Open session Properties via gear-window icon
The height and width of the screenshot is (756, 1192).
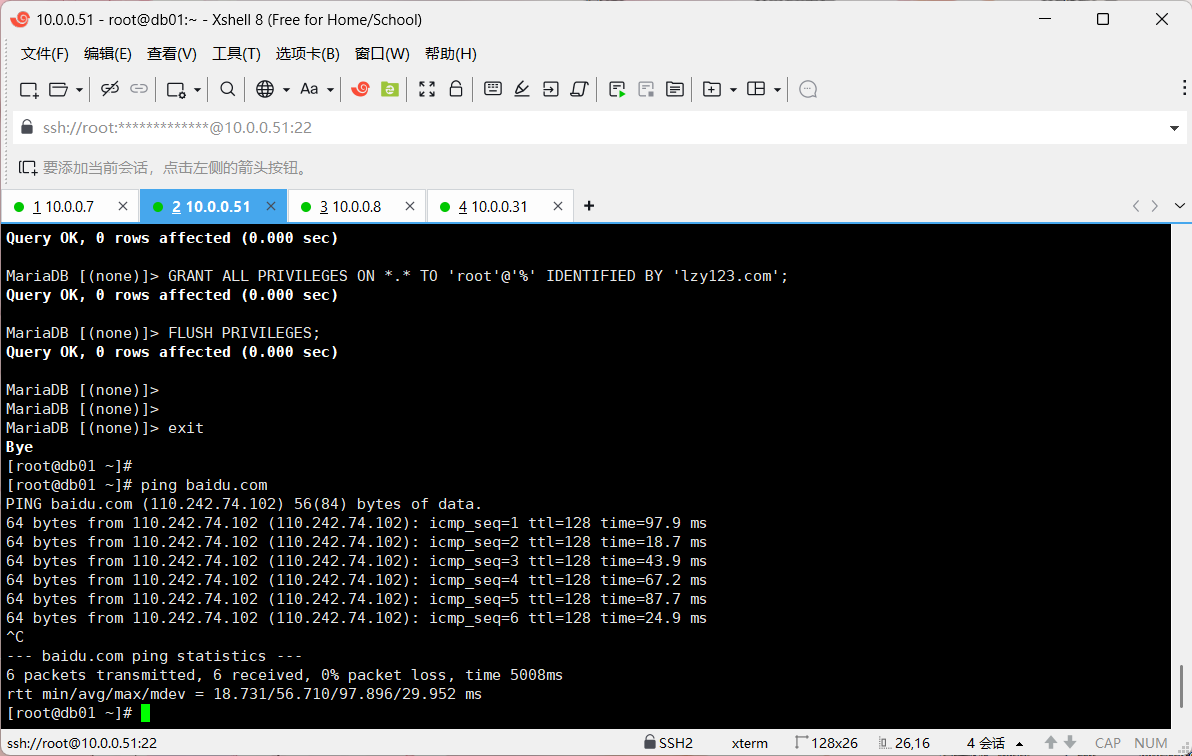(x=176, y=90)
